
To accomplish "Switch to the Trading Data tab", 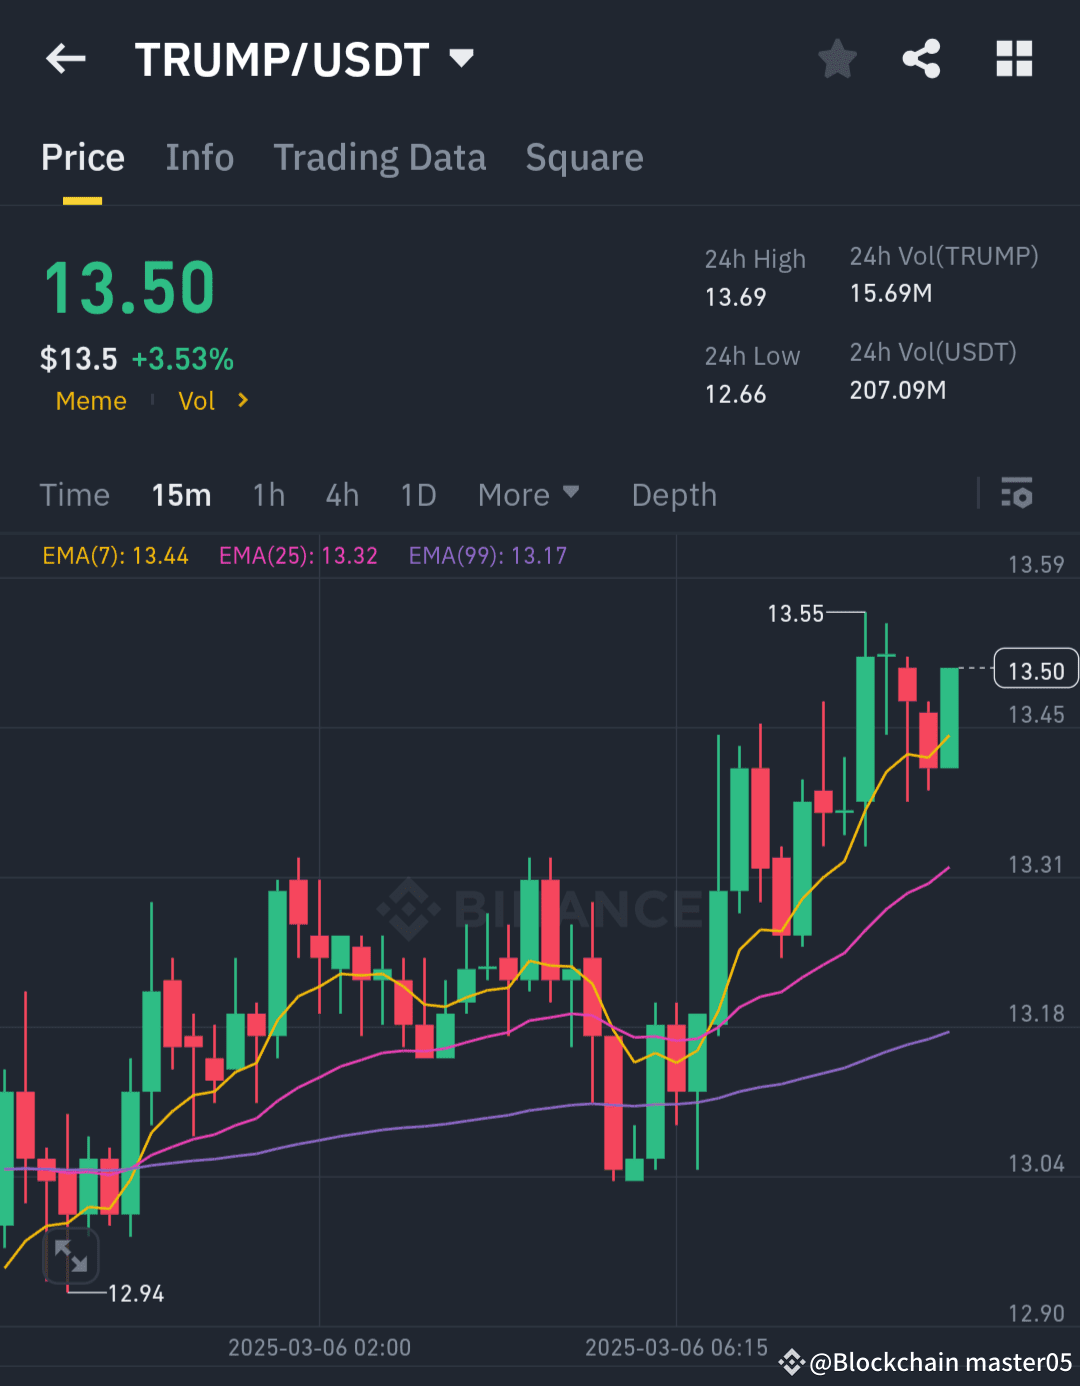I will coord(380,158).
